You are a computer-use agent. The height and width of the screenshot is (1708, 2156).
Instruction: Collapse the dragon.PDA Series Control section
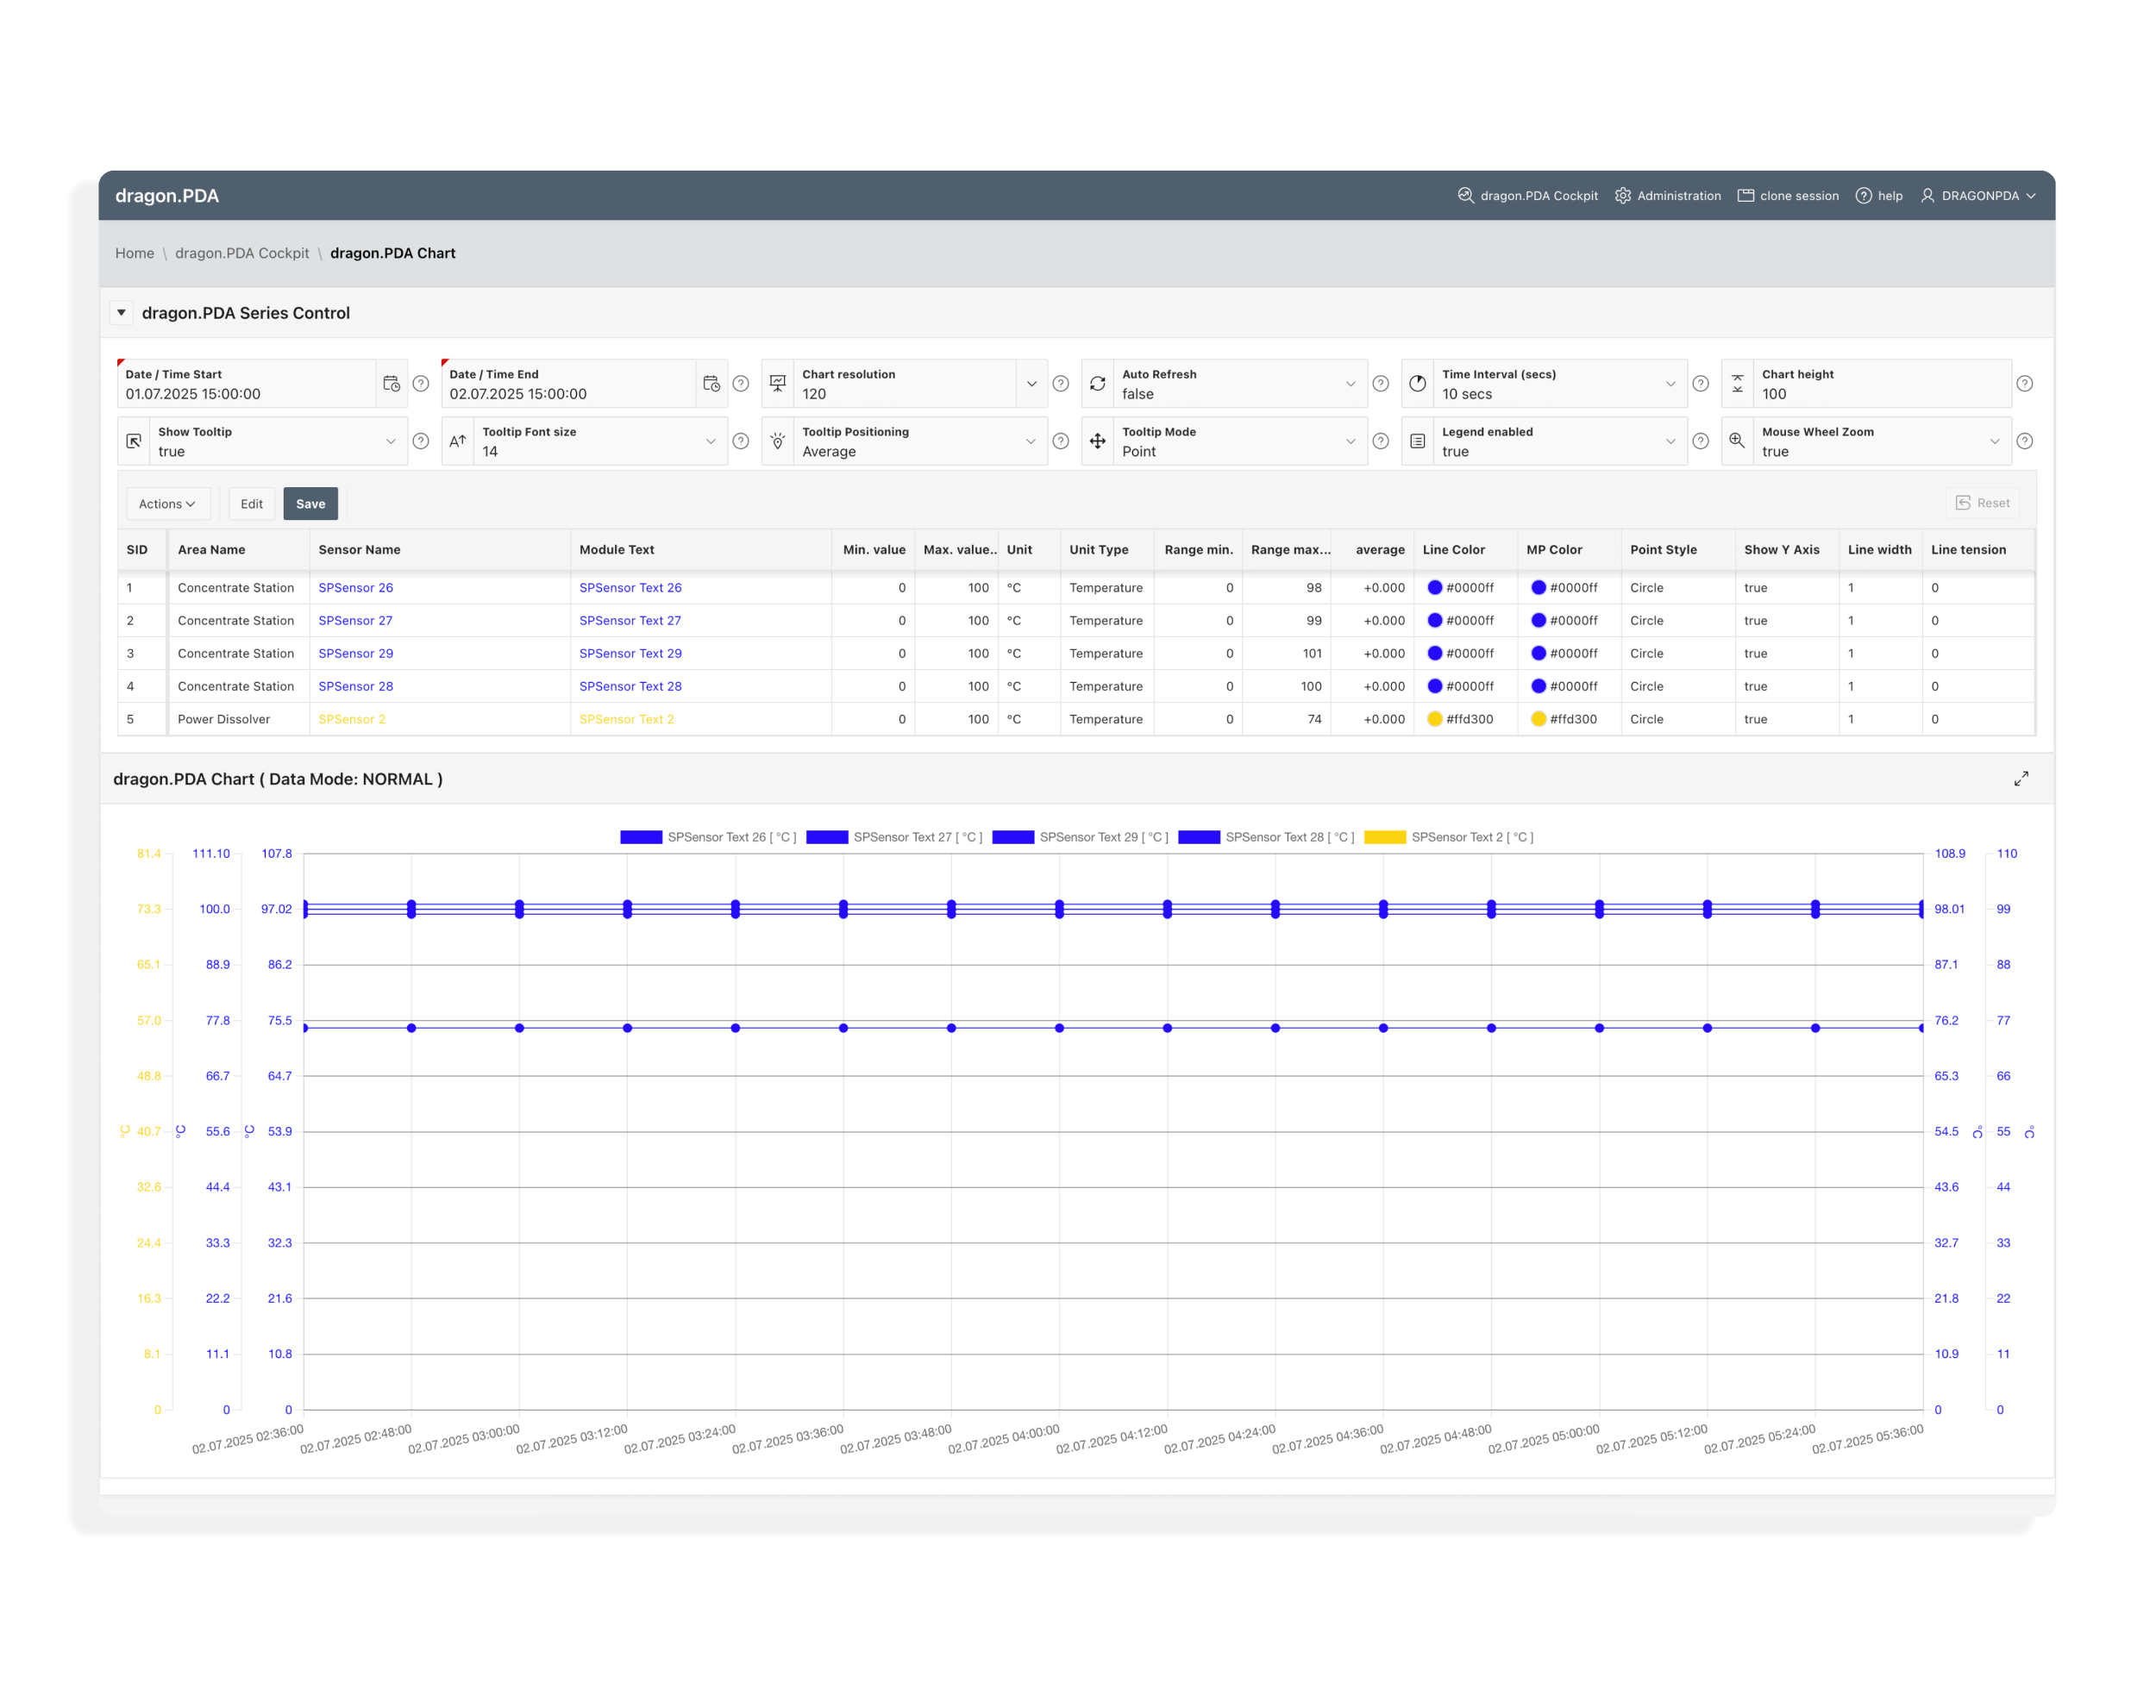pyautogui.click(x=121, y=313)
